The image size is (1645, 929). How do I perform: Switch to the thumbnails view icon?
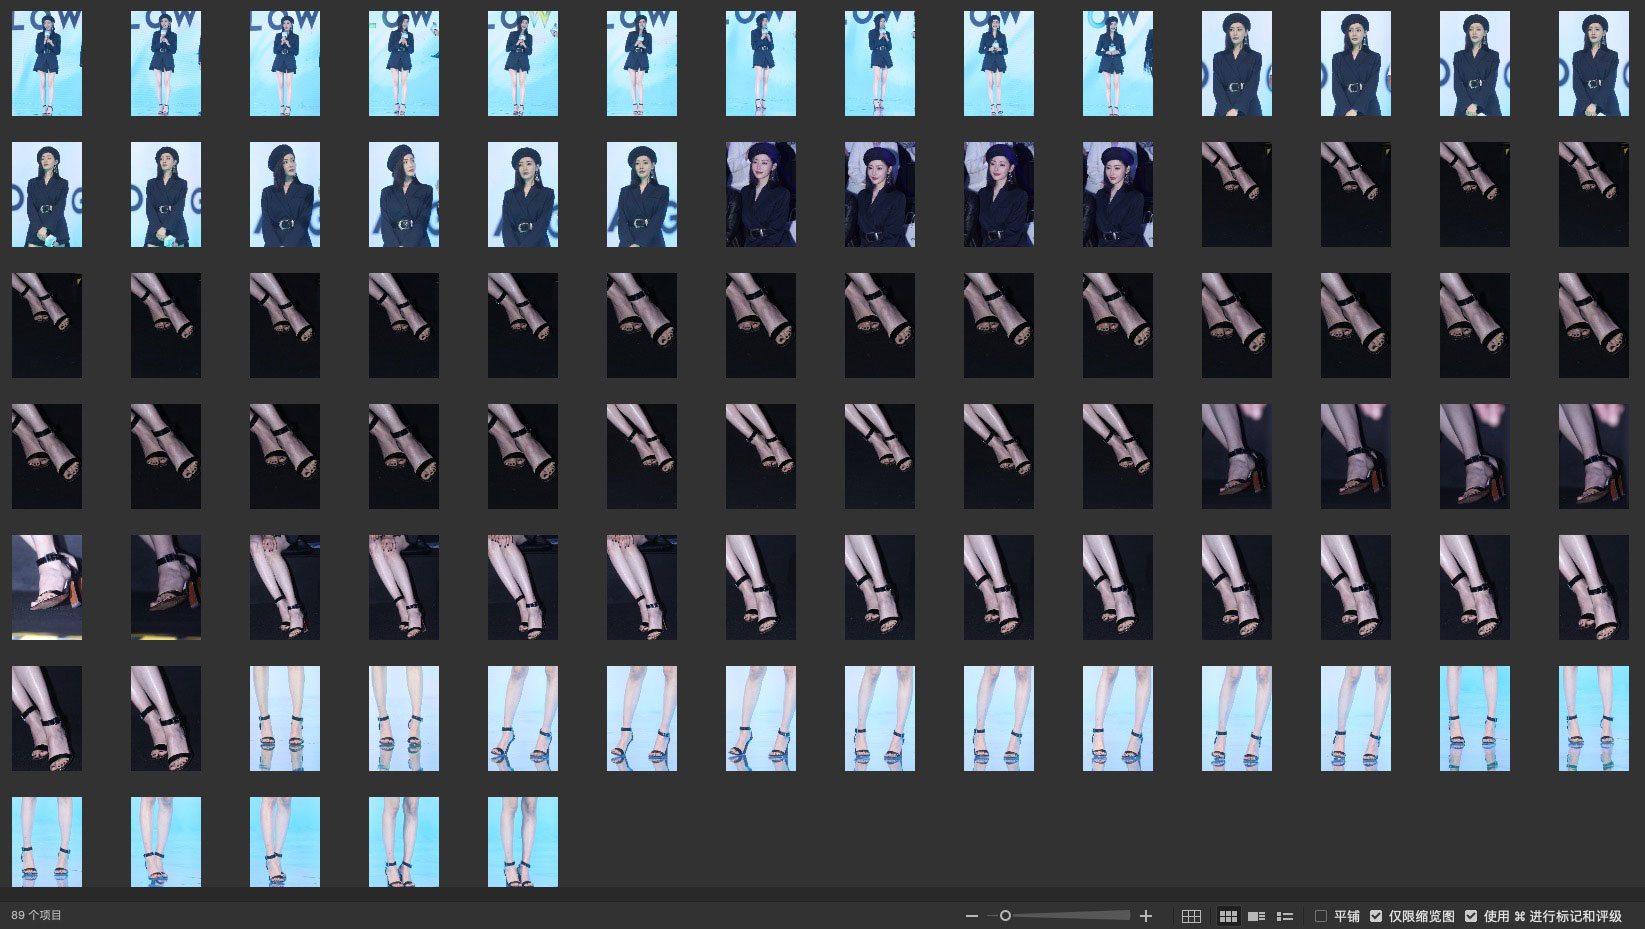1228,916
